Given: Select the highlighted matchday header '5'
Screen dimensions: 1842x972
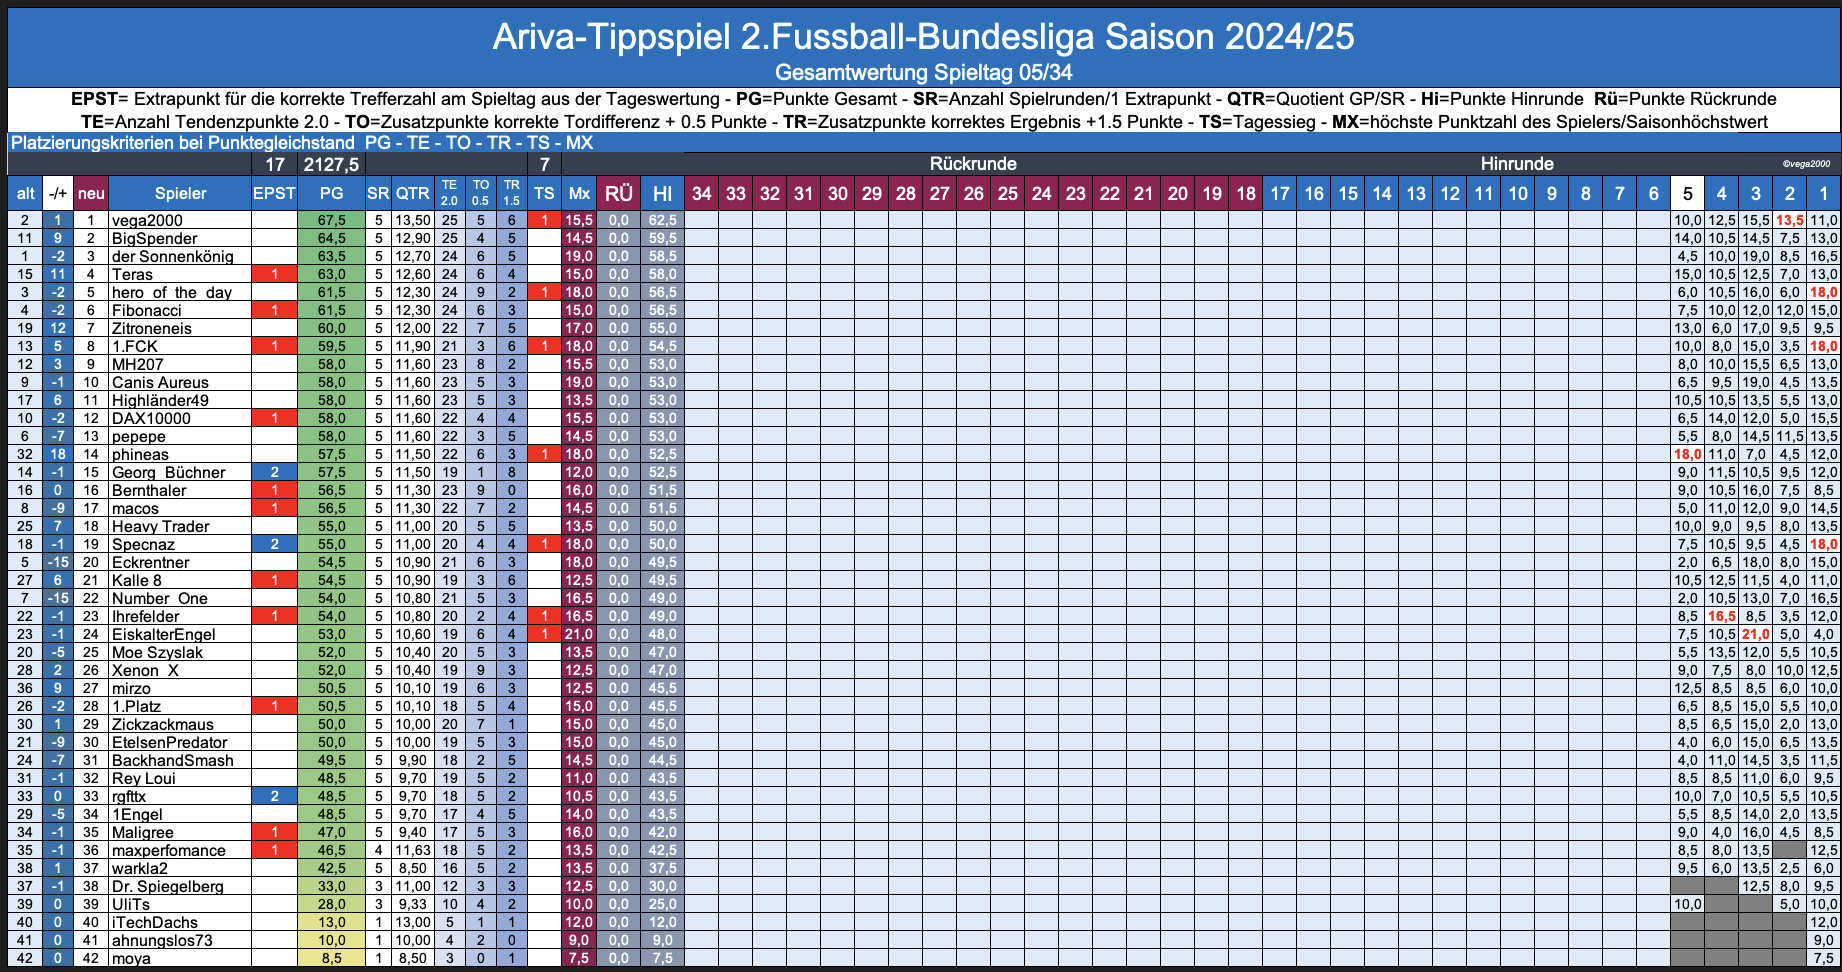Looking at the screenshot, I should click(x=1688, y=194).
